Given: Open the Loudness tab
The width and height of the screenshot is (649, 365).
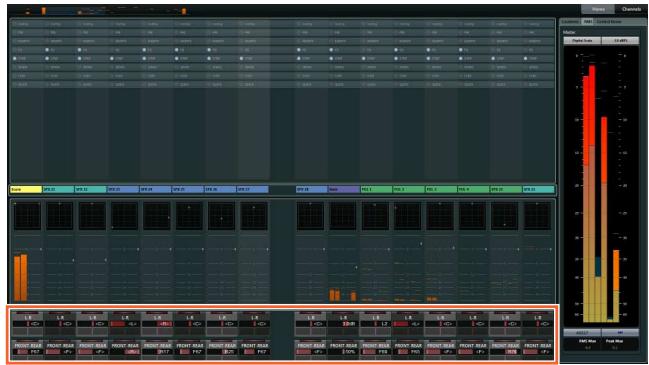Looking at the screenshot, I should tap(570, 22).
